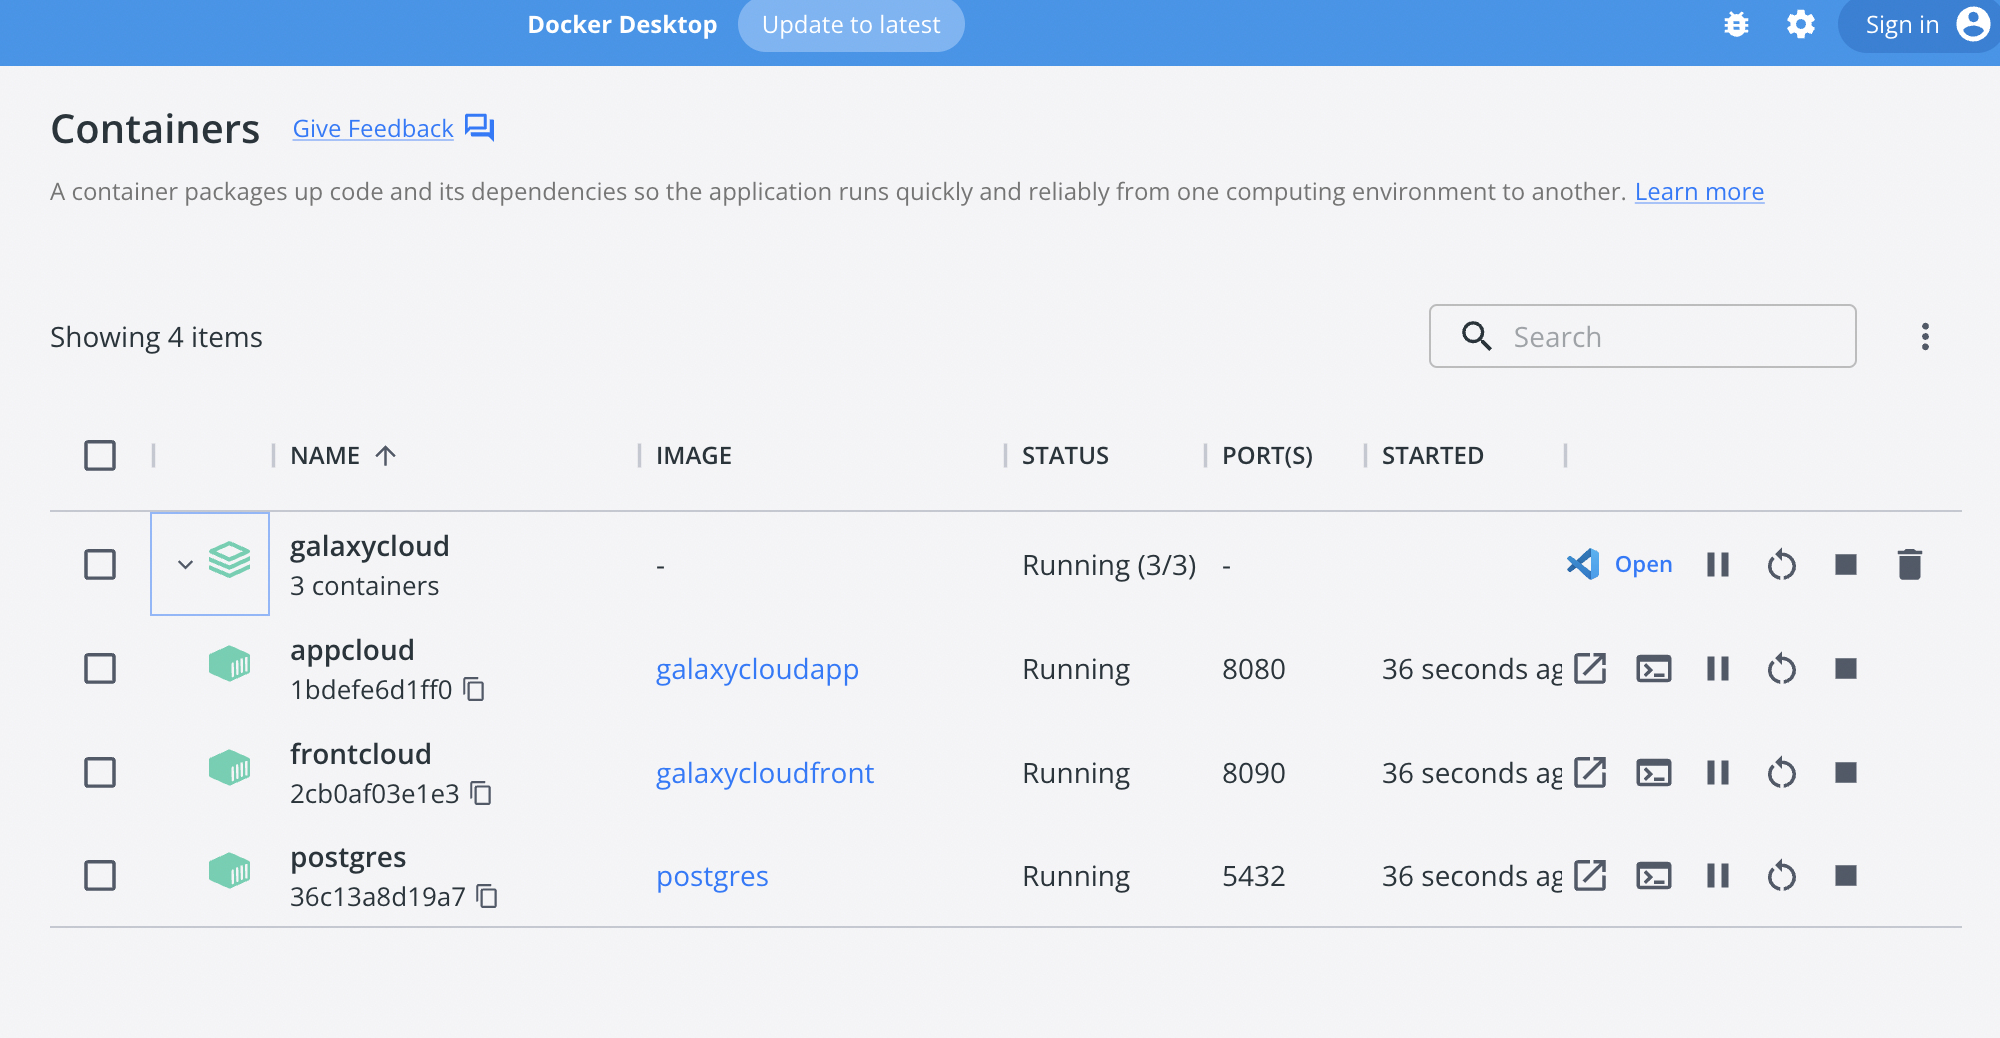
Task: Click the search magnifier icon
Action: 1477,336
